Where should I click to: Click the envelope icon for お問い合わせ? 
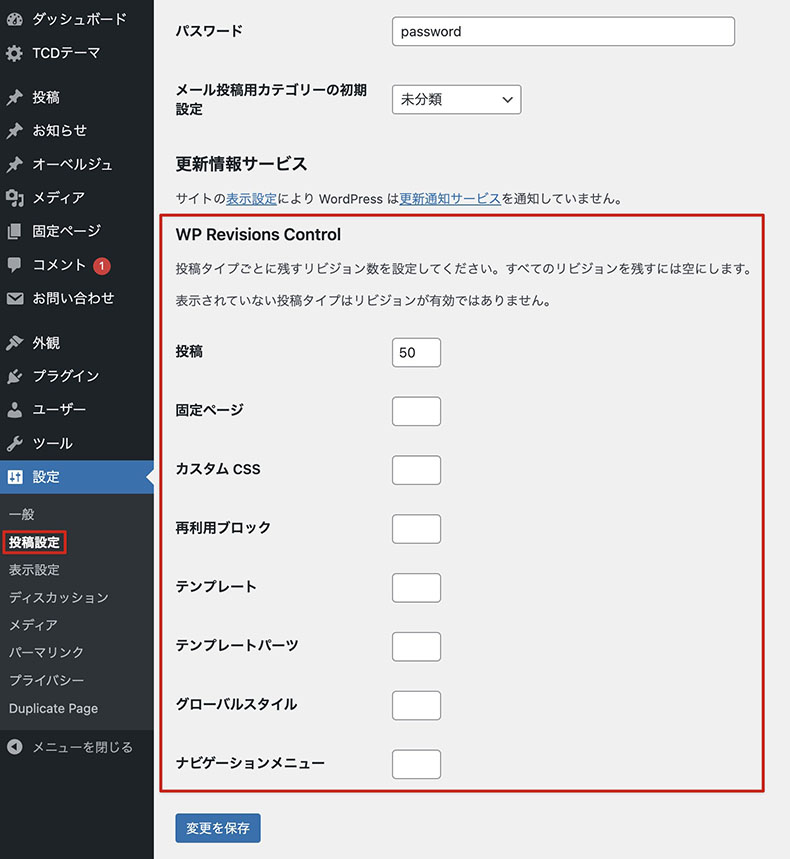15,299
